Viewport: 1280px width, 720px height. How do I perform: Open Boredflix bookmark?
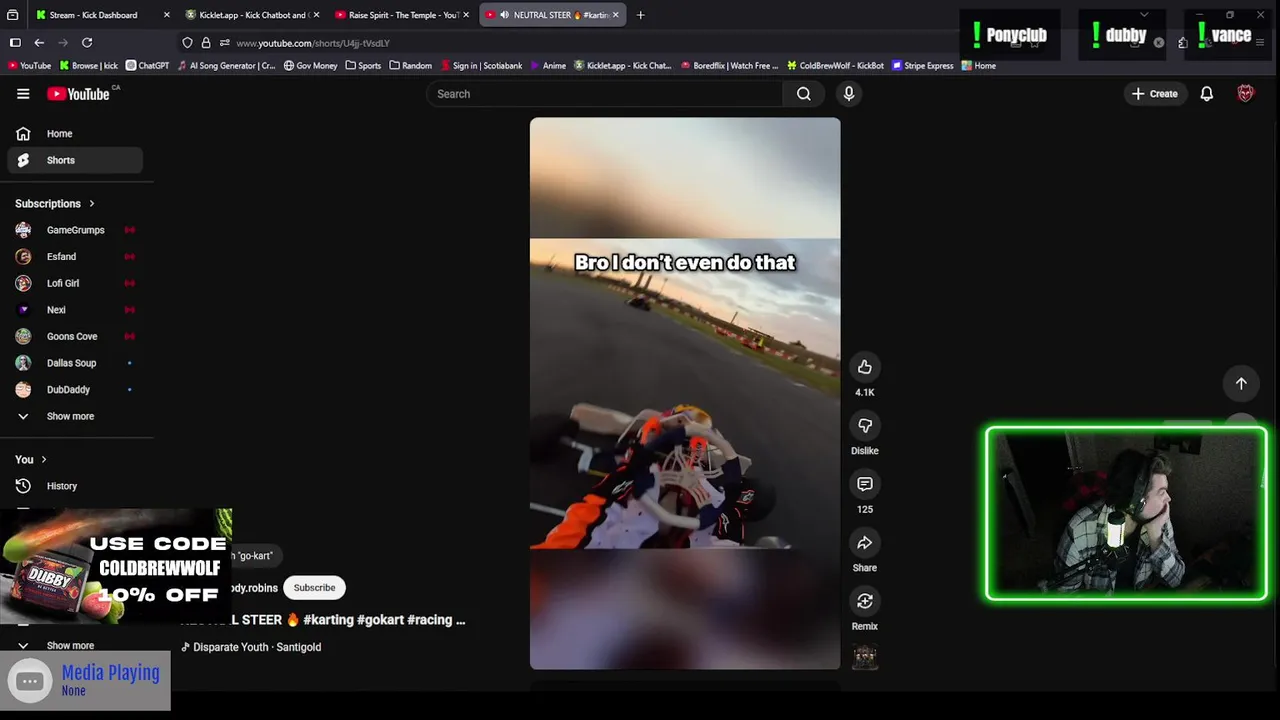(x=729, y=66)
